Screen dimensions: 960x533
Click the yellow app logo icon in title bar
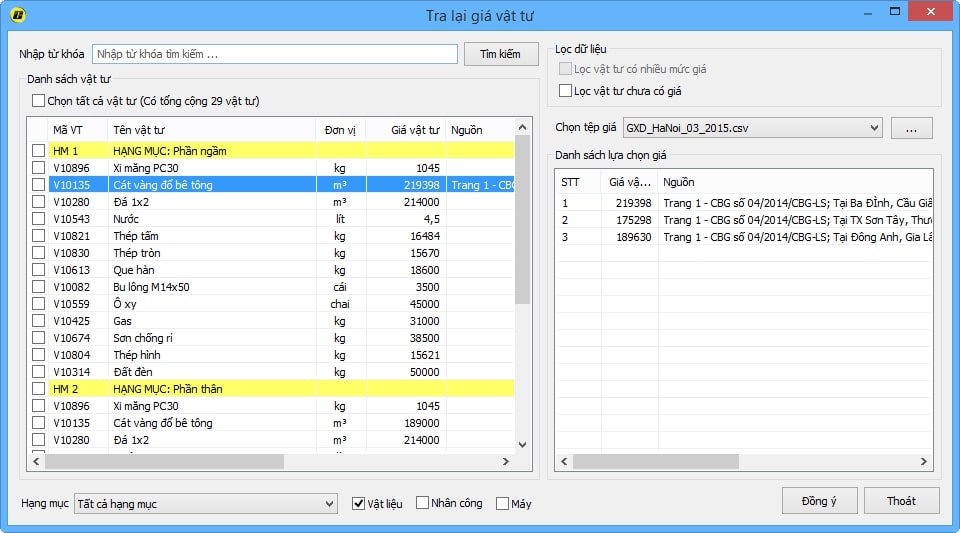17,14
